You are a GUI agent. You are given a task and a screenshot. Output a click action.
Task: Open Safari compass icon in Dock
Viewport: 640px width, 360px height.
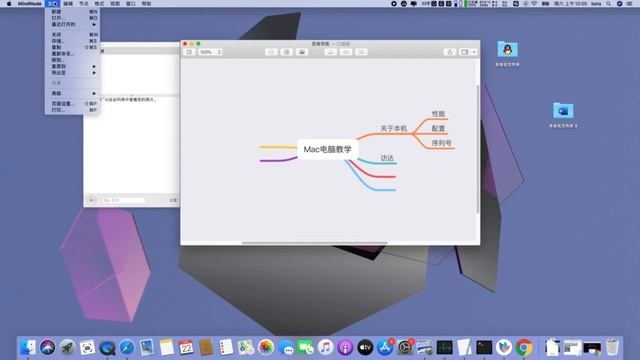tap(127, 347)
